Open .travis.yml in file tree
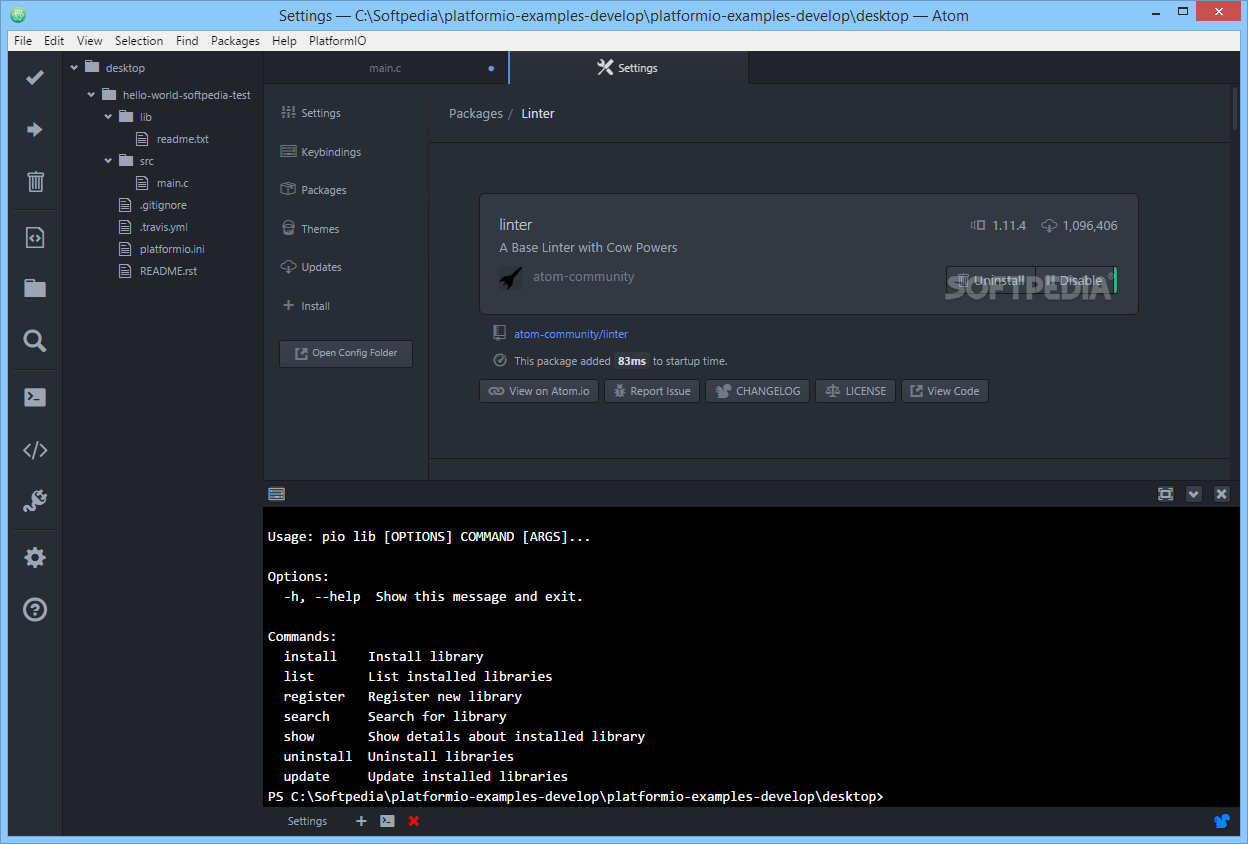Screen dimensions: 1248x844 tap(163, 227)
